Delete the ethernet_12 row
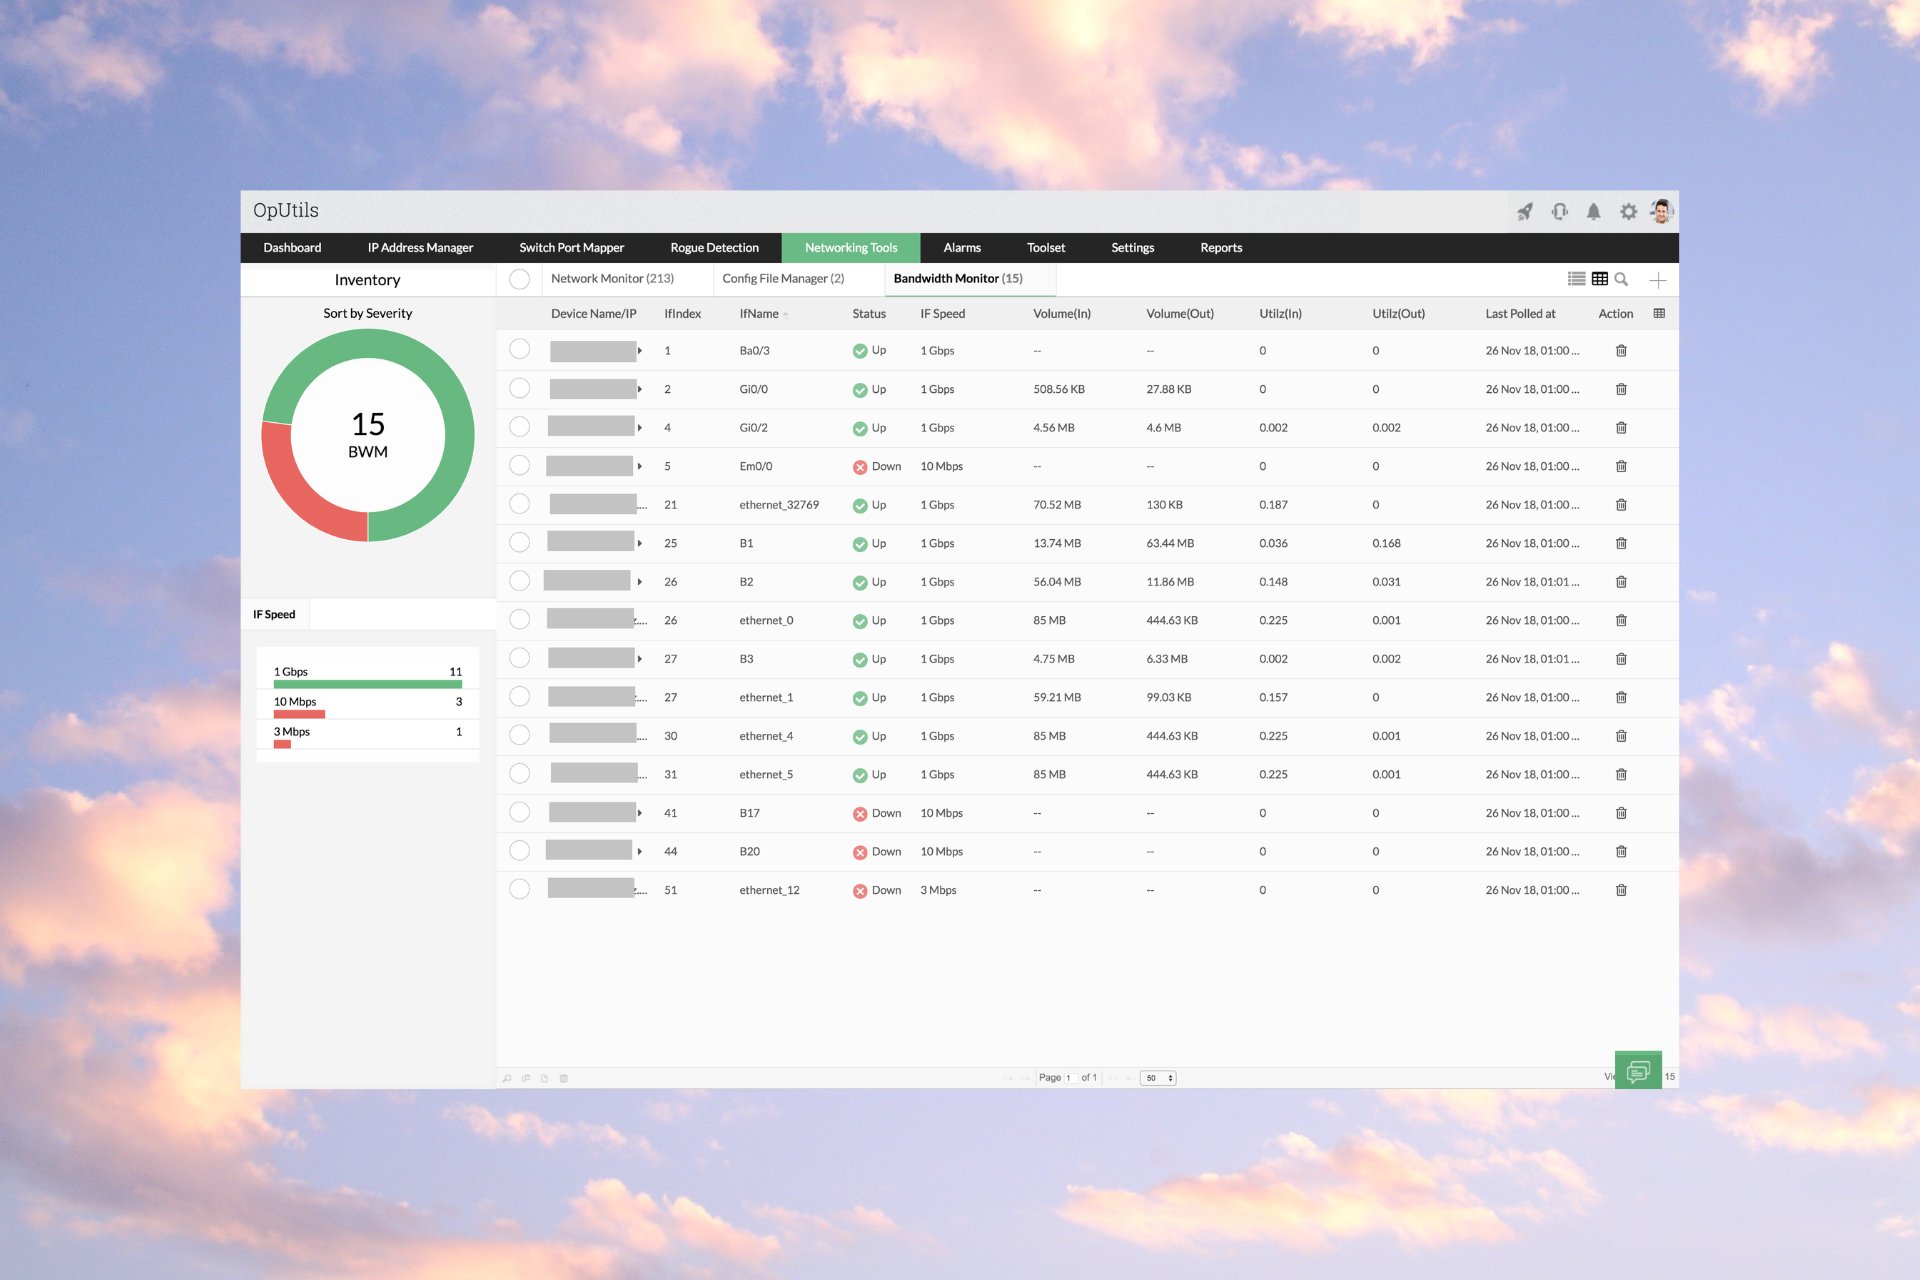1920x1280 pixels. (1621, 890)
